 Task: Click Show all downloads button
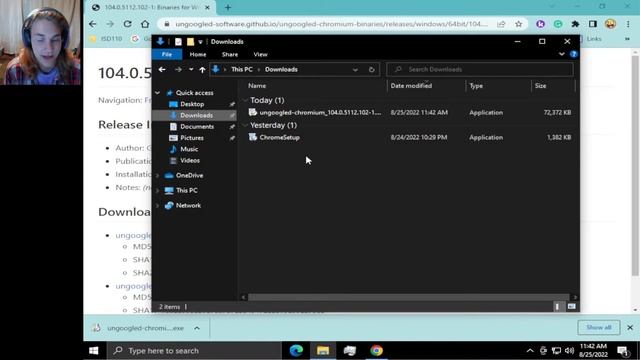(x=599, y=327)
